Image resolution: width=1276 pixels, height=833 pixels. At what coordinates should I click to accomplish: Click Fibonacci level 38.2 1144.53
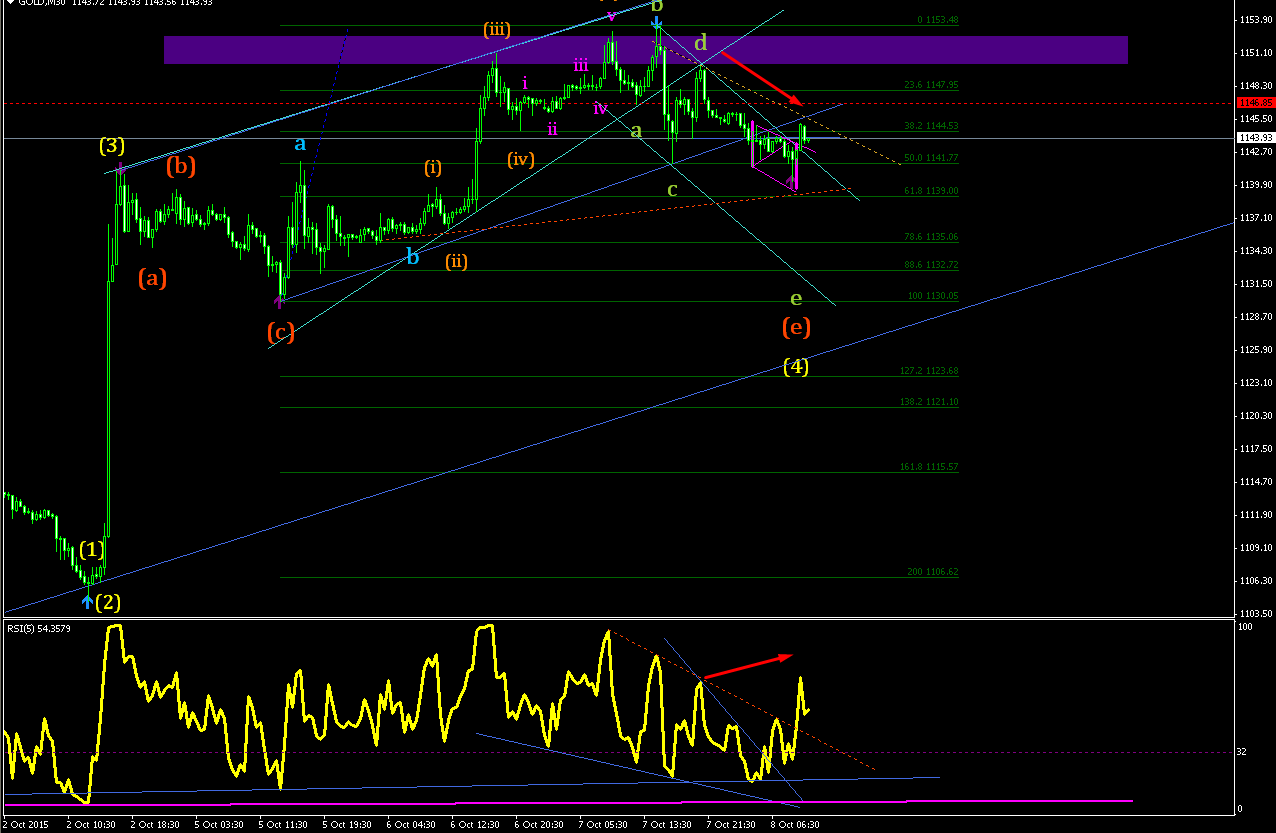click(x=931, y=126)
